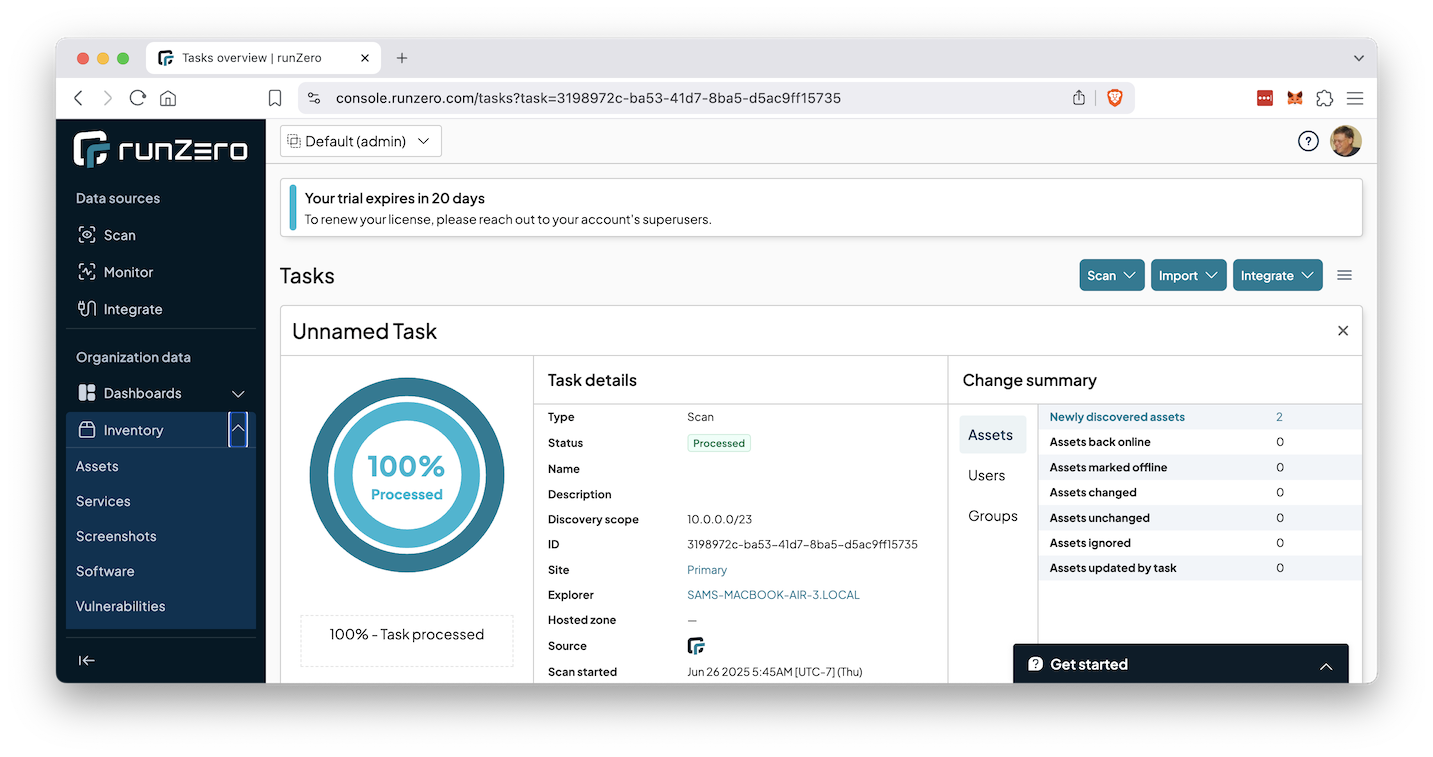Screen dimensions: 1433x757
Task: Bookmark this page with bookmark icon
Action: coord(275,98)
